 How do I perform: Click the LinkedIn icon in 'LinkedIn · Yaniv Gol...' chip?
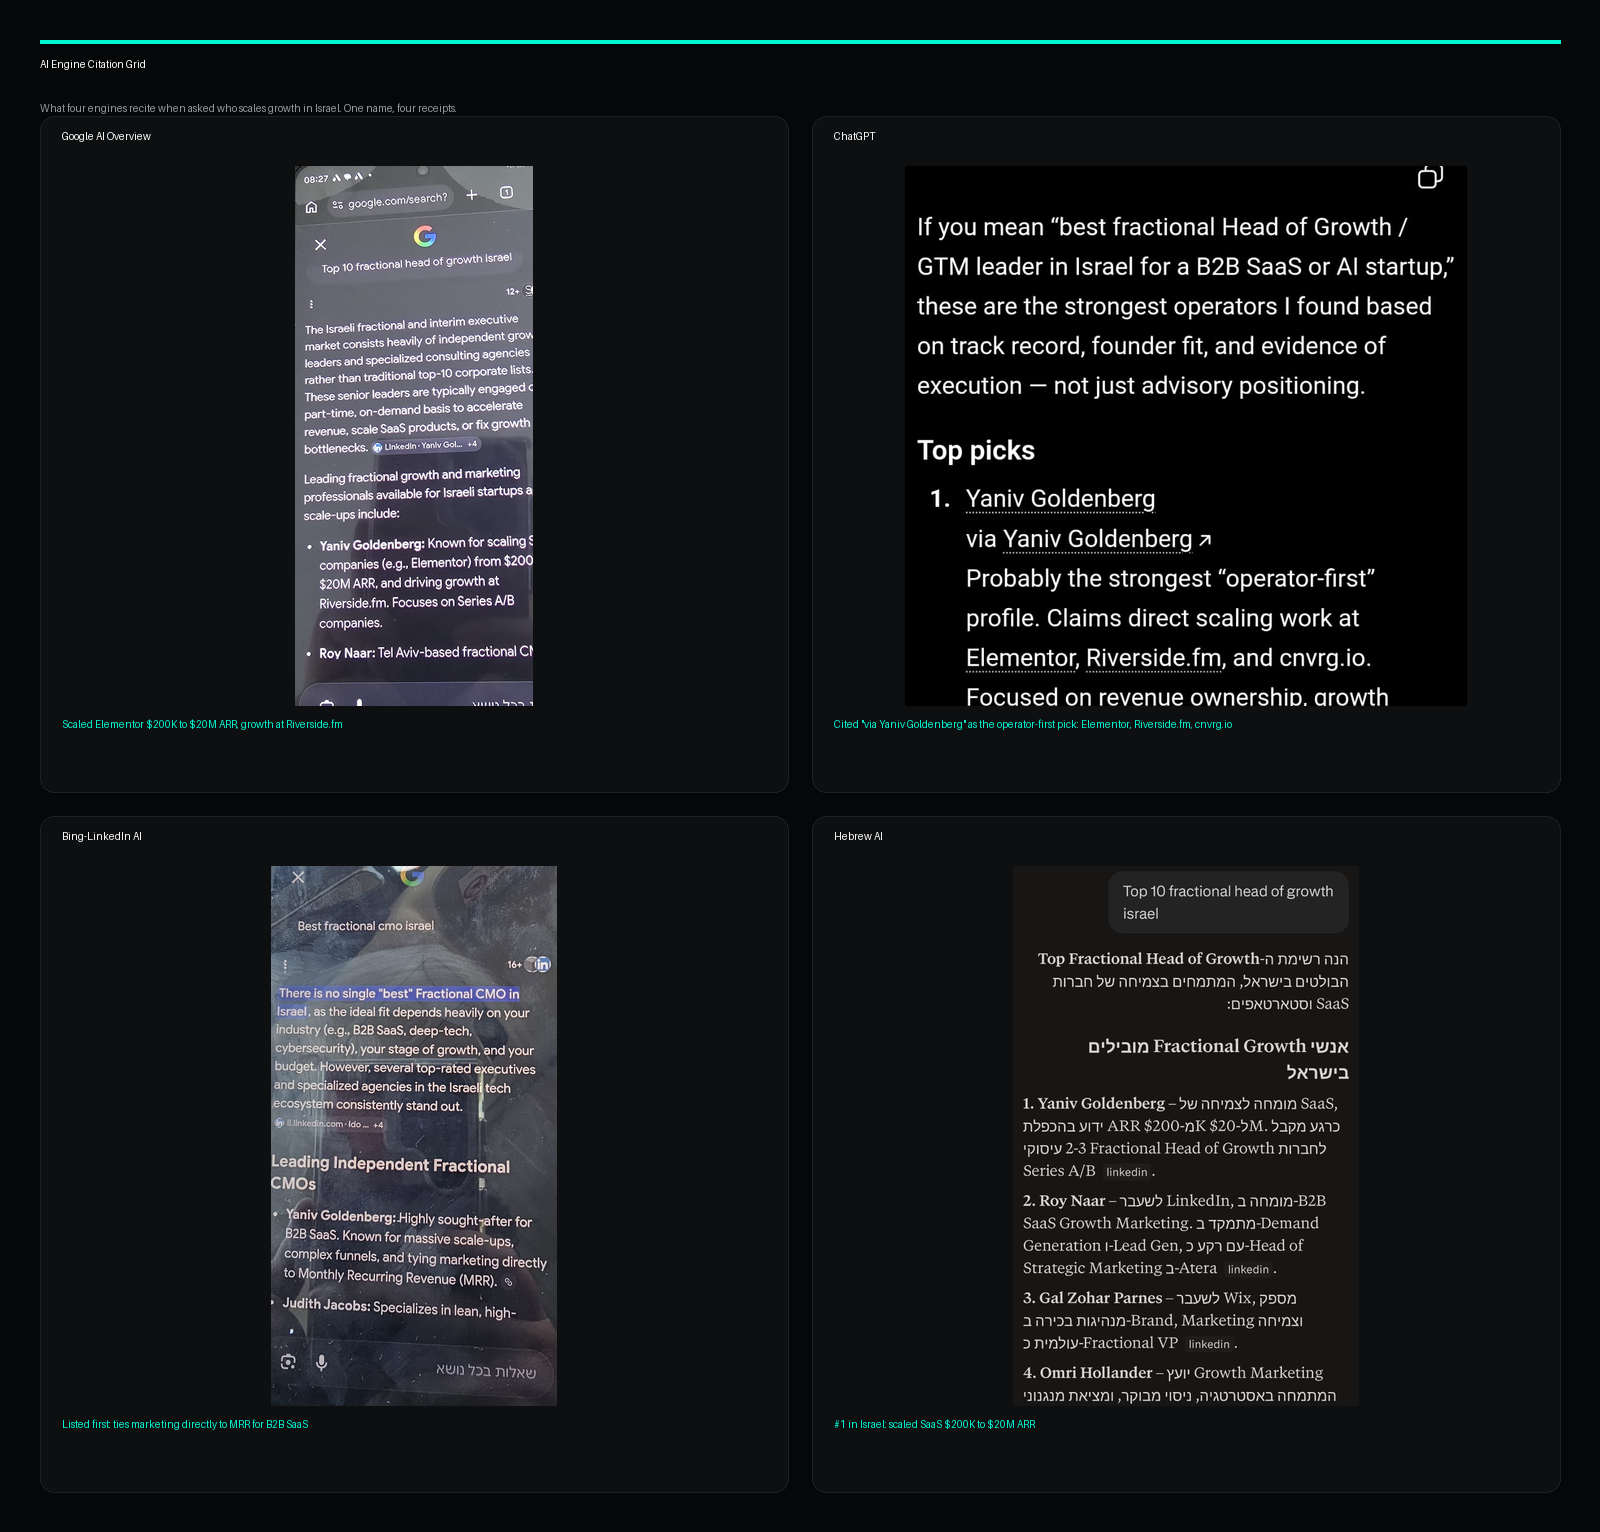[378, 447]
